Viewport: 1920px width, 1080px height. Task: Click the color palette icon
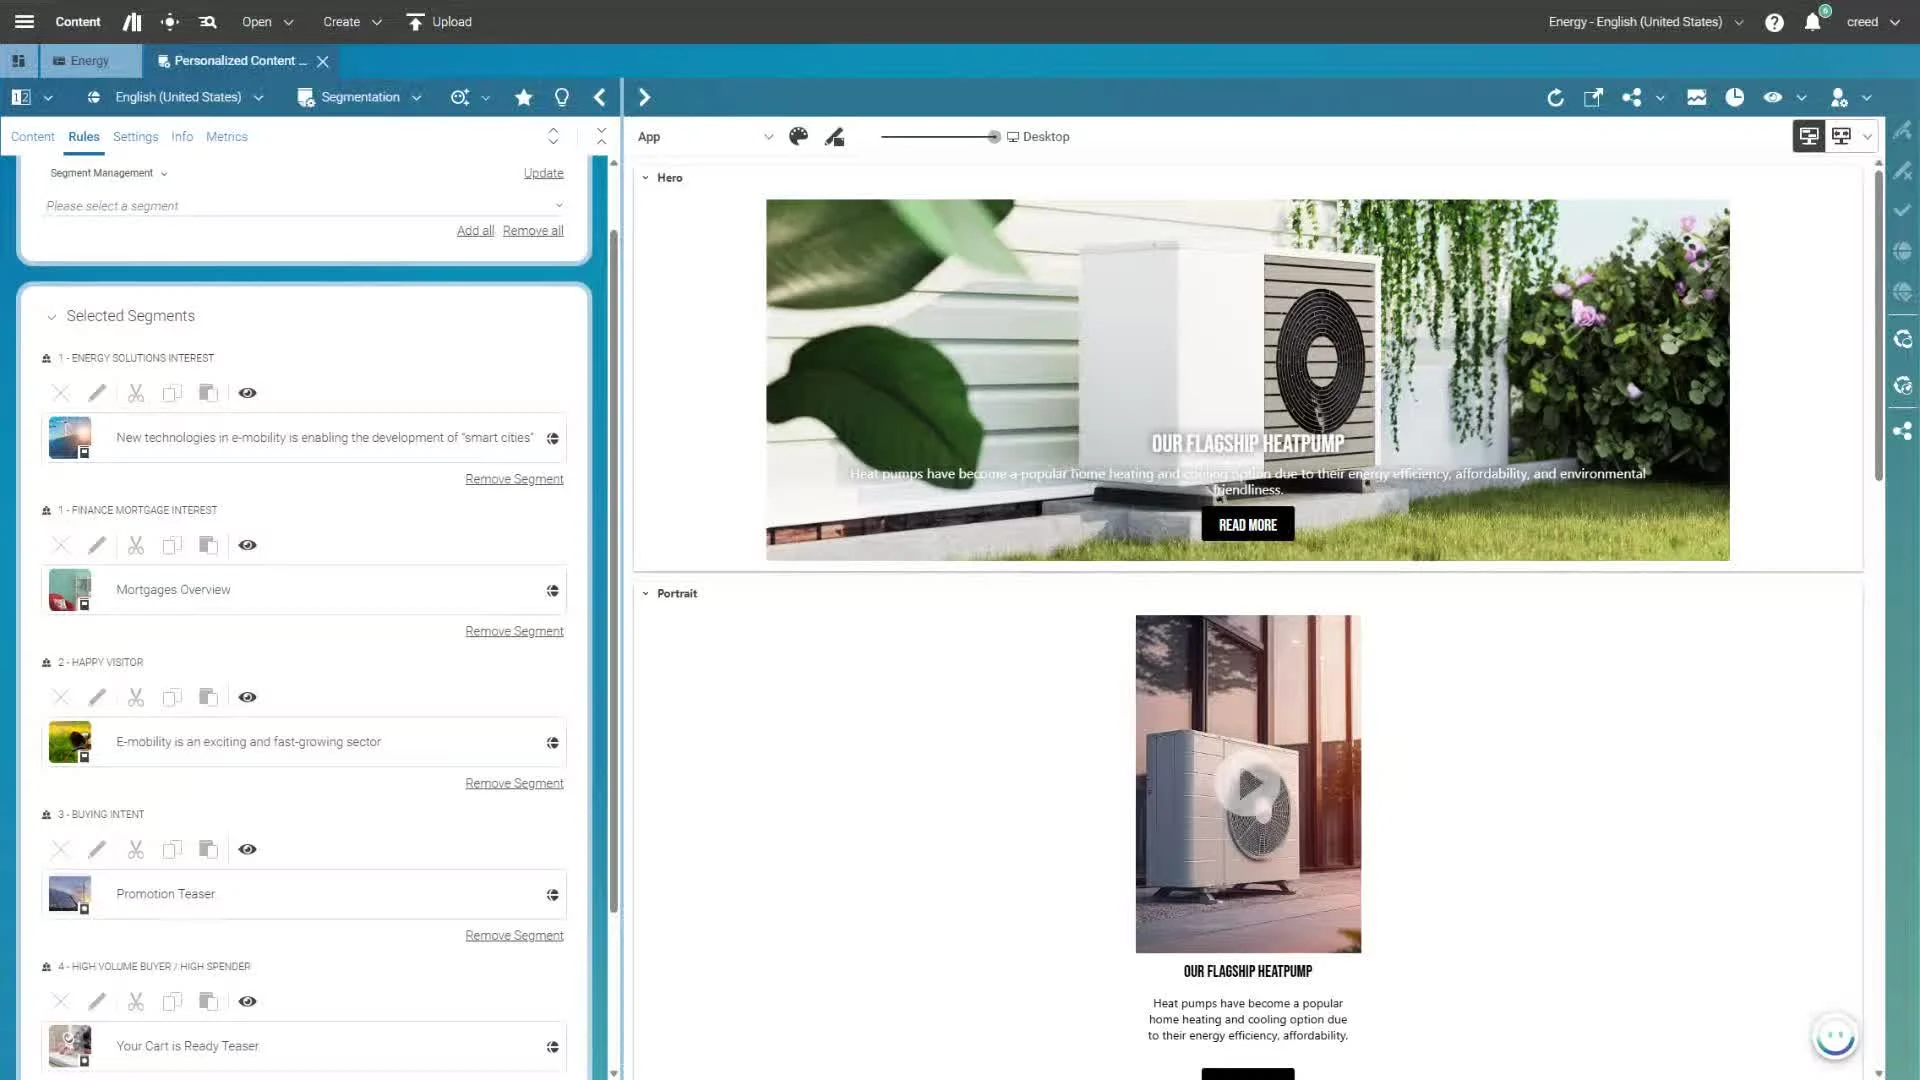tap(798, 137)
